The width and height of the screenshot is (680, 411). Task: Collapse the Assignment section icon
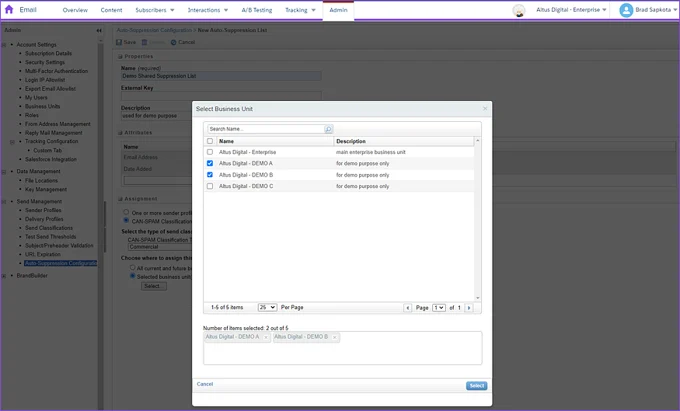coord(120,199)
